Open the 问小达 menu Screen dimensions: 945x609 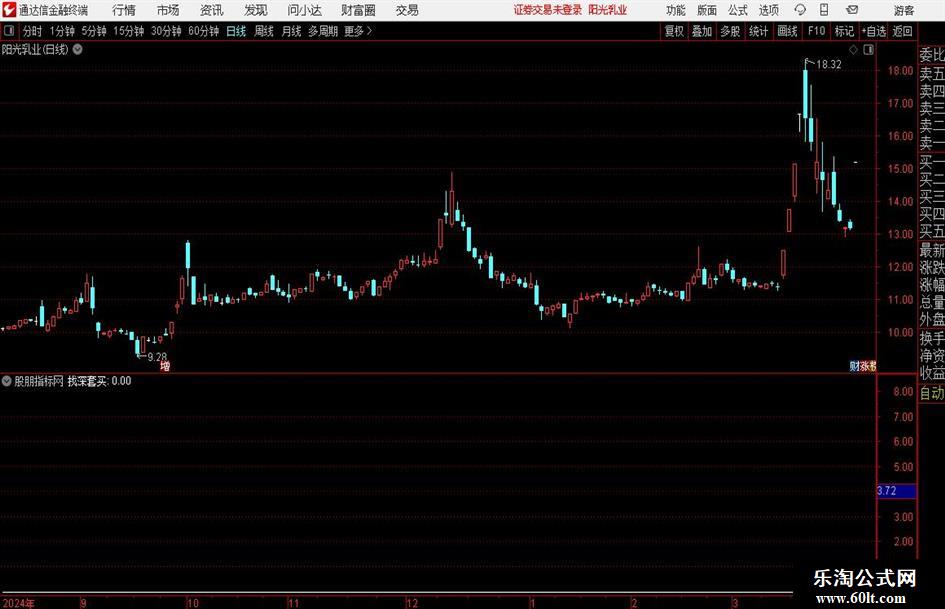[304, 10]
